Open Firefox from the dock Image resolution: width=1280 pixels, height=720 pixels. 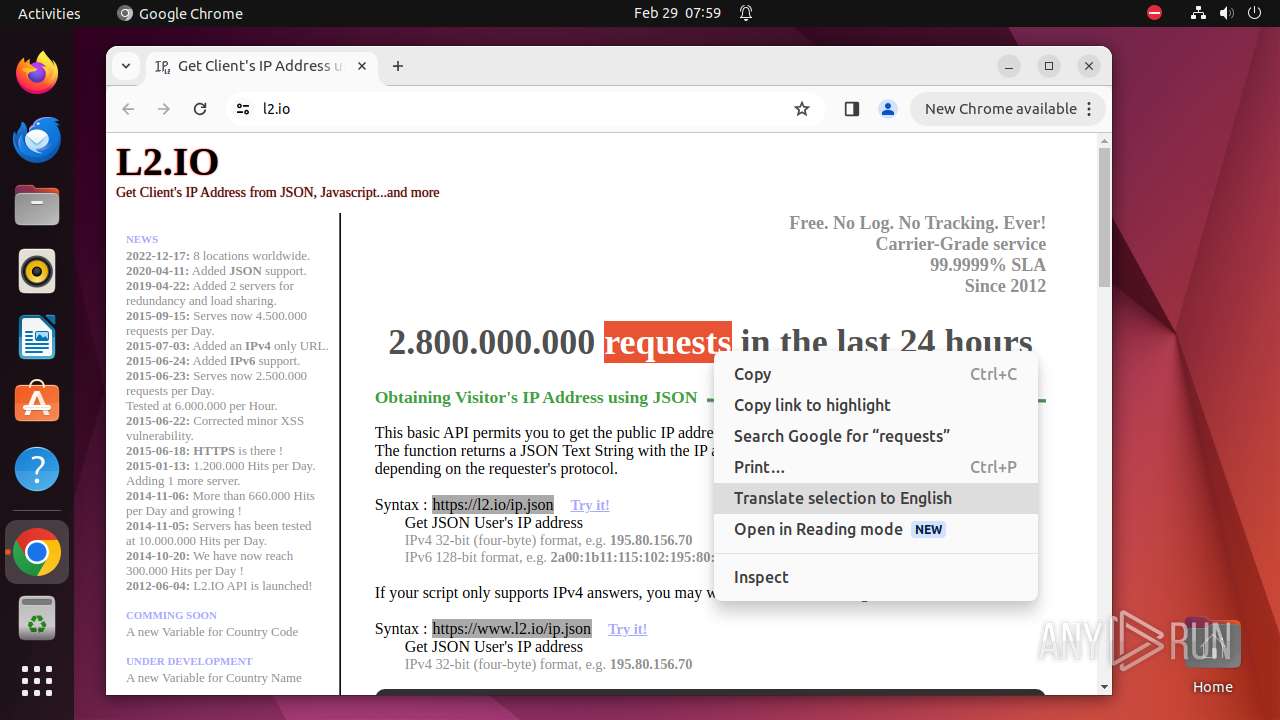[x=37, y=73]
